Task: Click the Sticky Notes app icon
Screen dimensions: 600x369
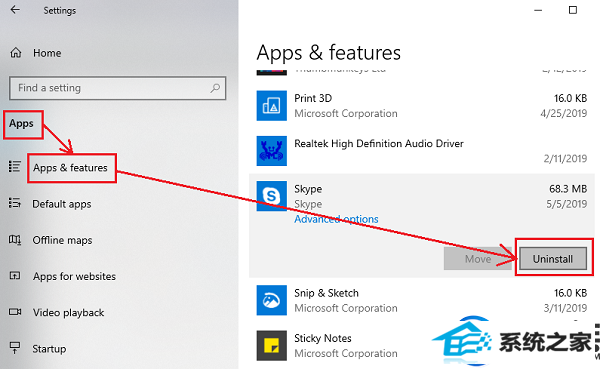Action: (271, 346)
